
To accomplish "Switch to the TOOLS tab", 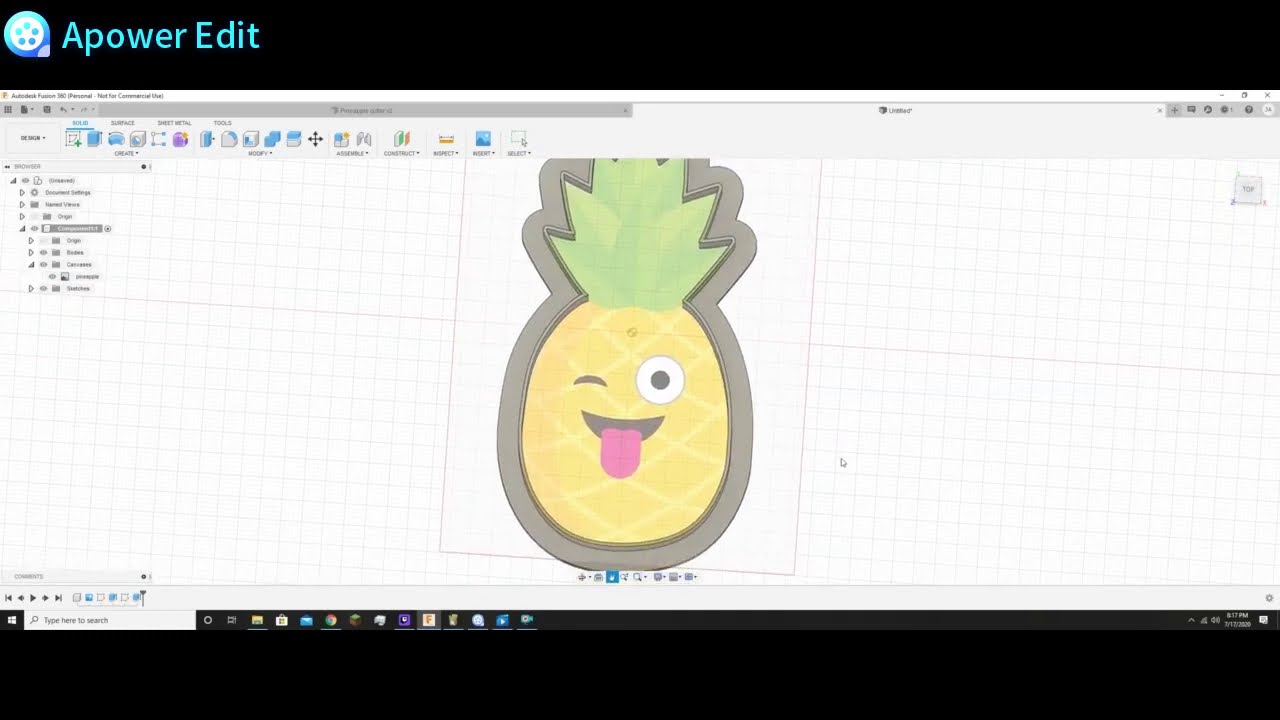I will pyautogui.click(x=222, y=123).
